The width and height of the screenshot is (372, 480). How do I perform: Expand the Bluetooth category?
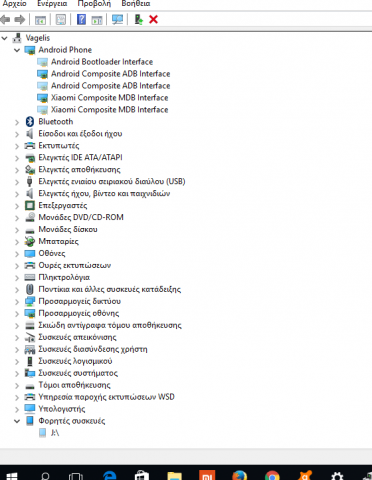(17, 122)
